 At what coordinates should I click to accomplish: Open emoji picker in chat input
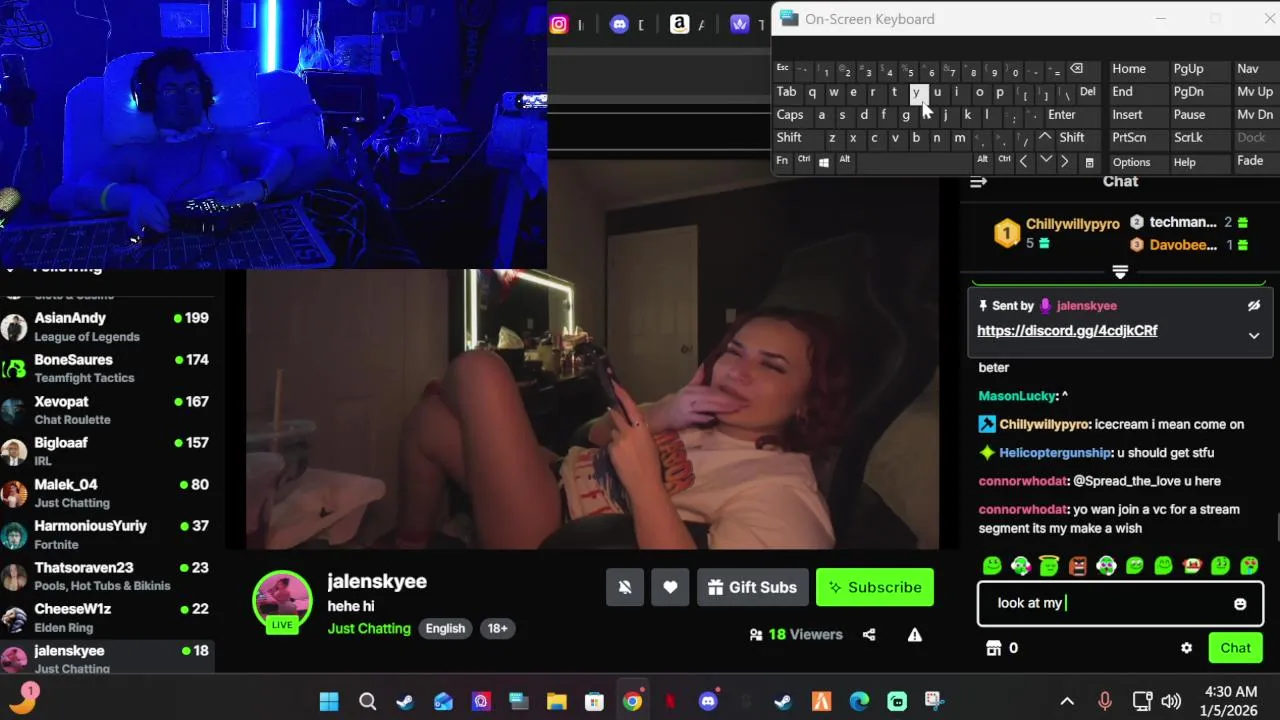pos(1240,603)
